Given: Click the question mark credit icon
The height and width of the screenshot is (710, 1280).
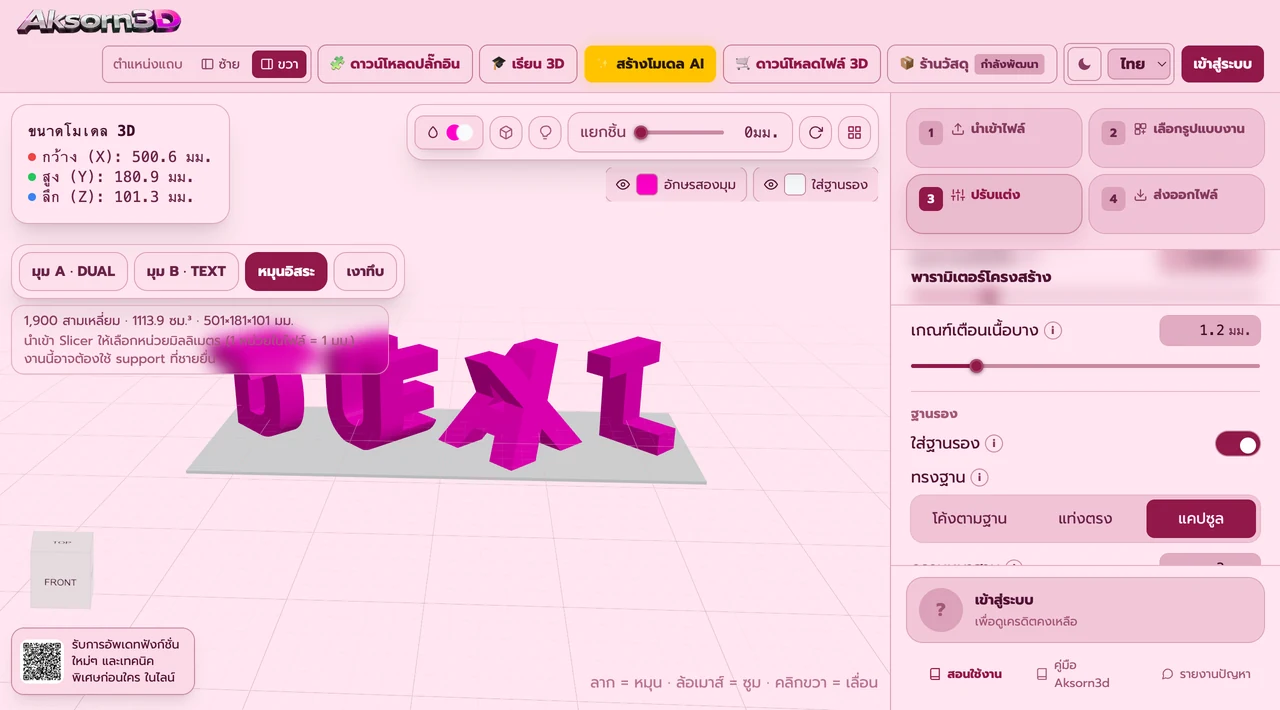Looking at the screenshot, I should coord(941,610).
